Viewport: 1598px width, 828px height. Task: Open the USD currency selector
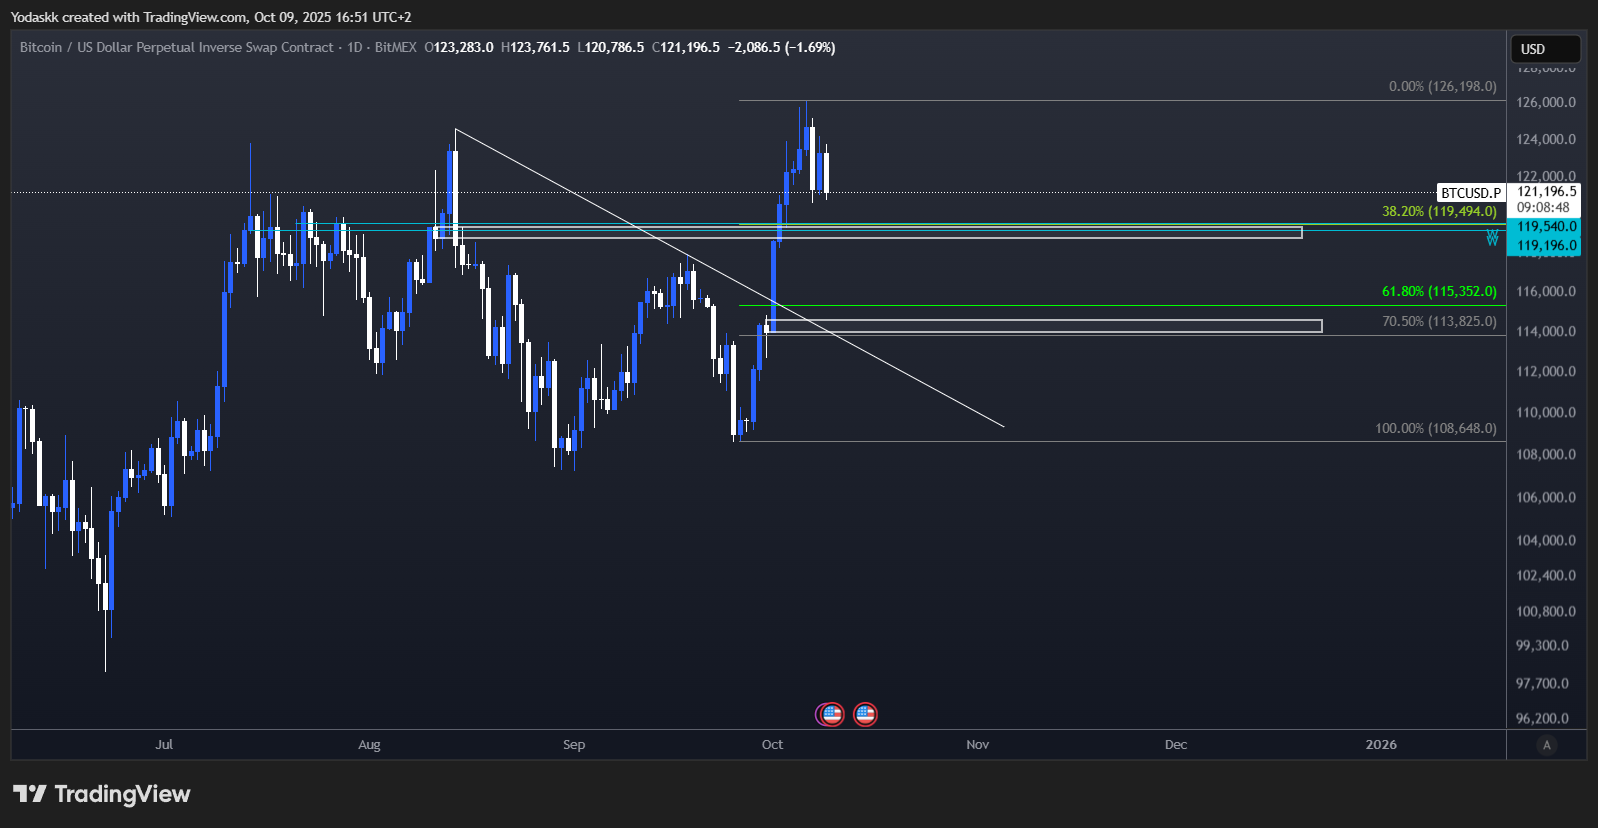pos(1545,49)
